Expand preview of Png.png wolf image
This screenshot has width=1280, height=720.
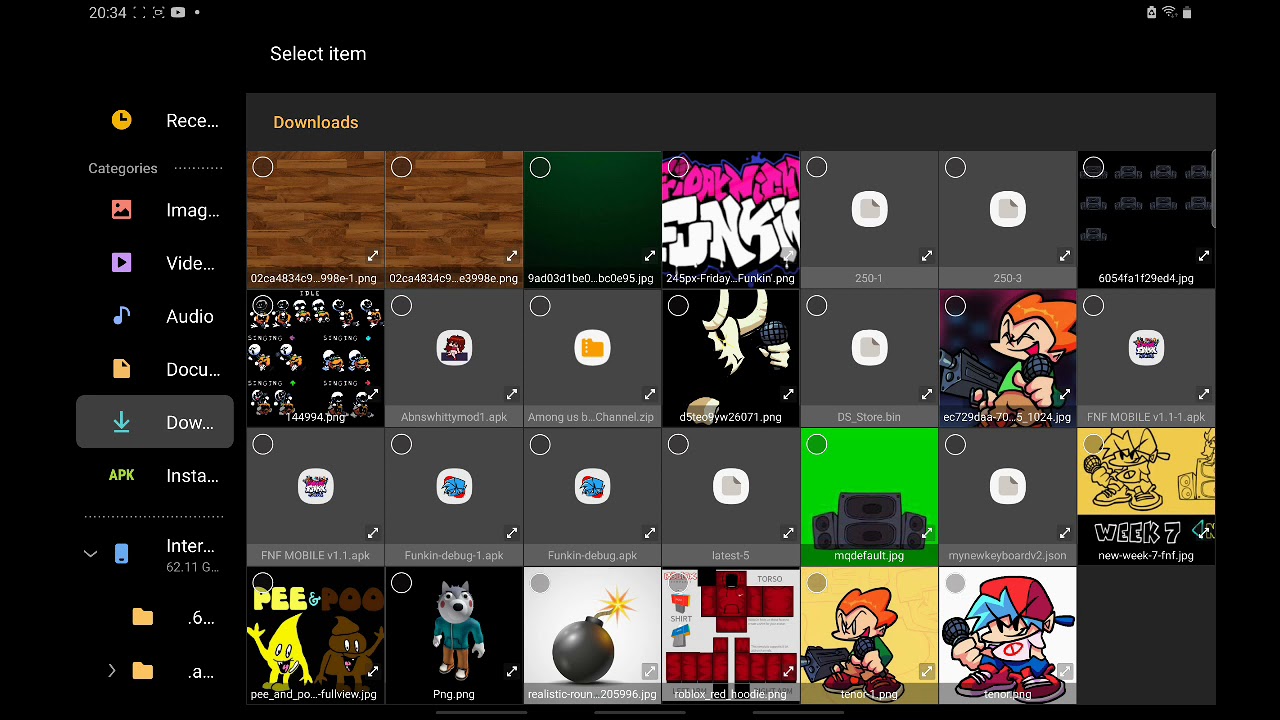coord(511,672)
